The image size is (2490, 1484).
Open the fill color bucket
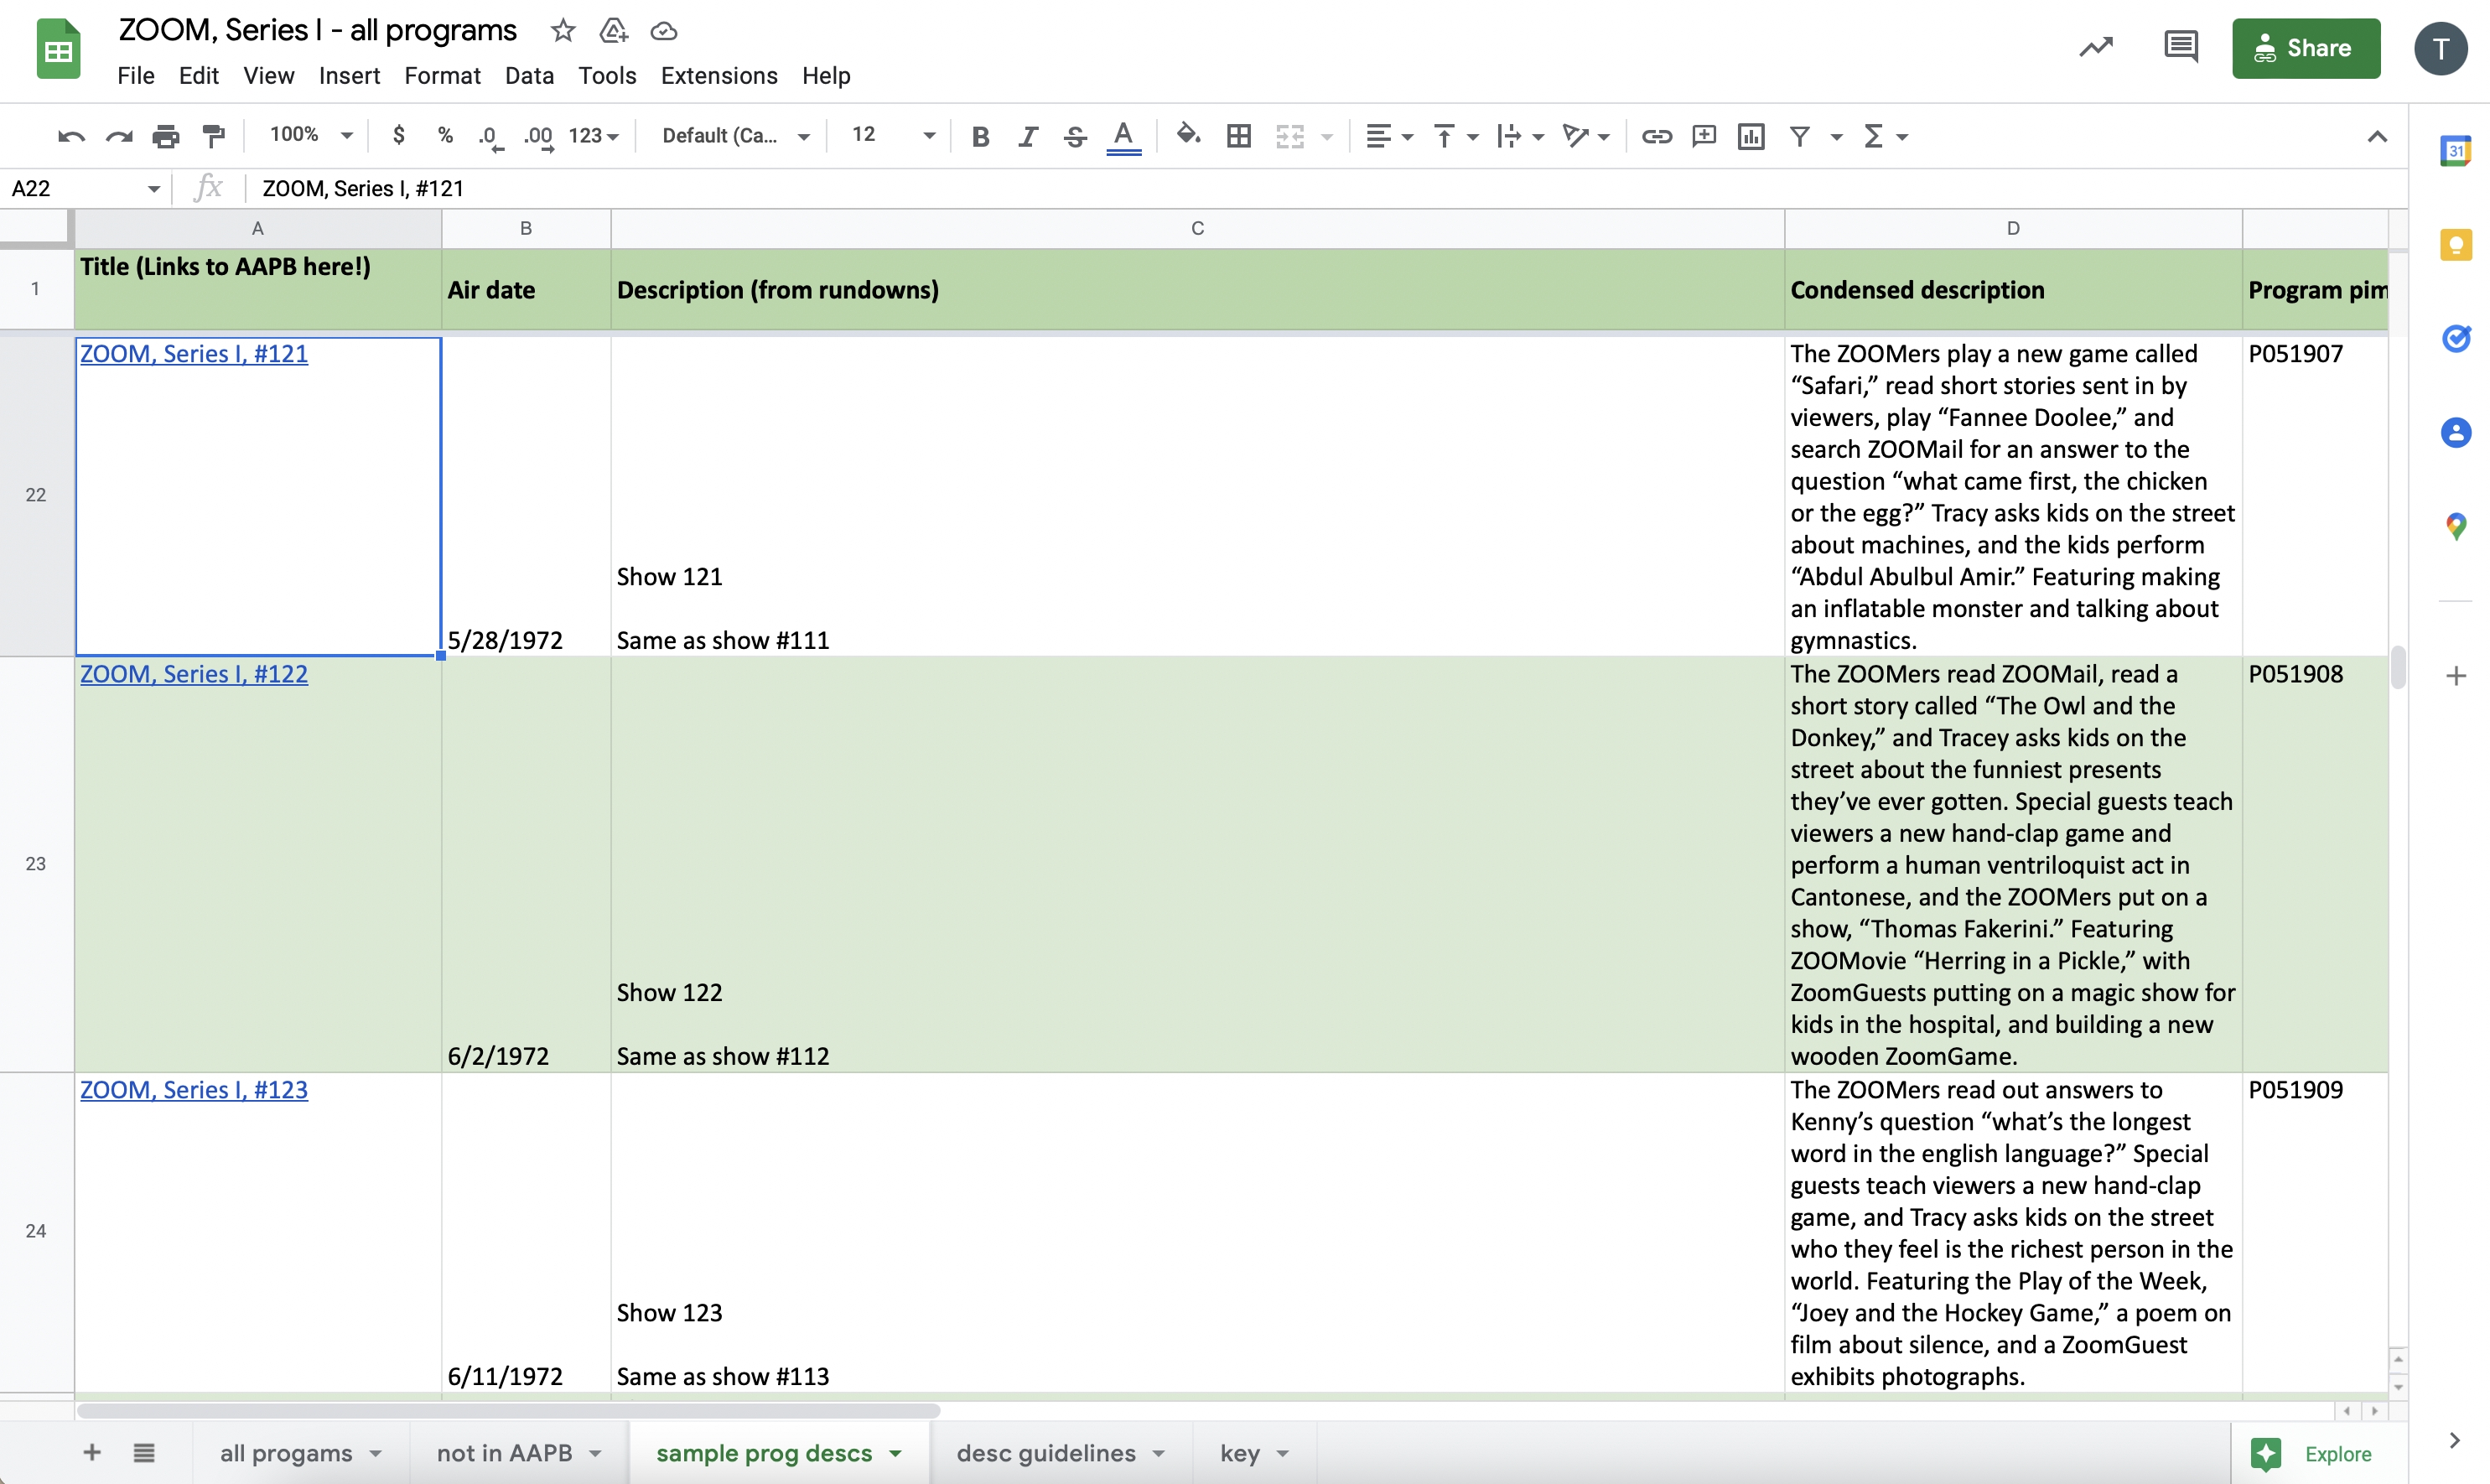(1187, 135)
